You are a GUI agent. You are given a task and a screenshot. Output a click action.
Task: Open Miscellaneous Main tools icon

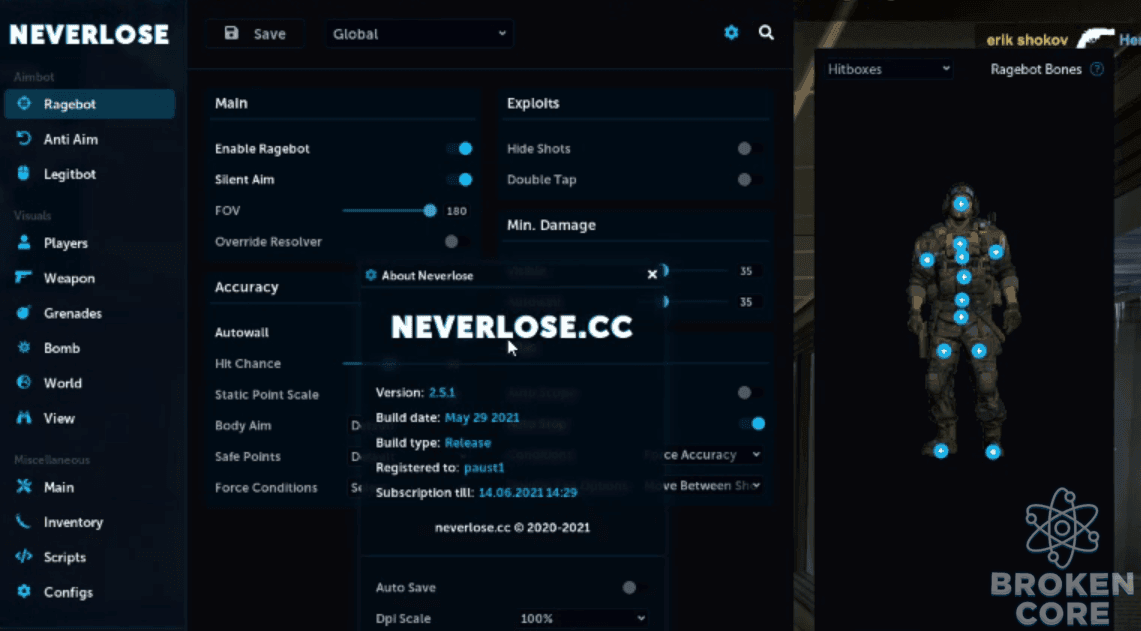24,486
